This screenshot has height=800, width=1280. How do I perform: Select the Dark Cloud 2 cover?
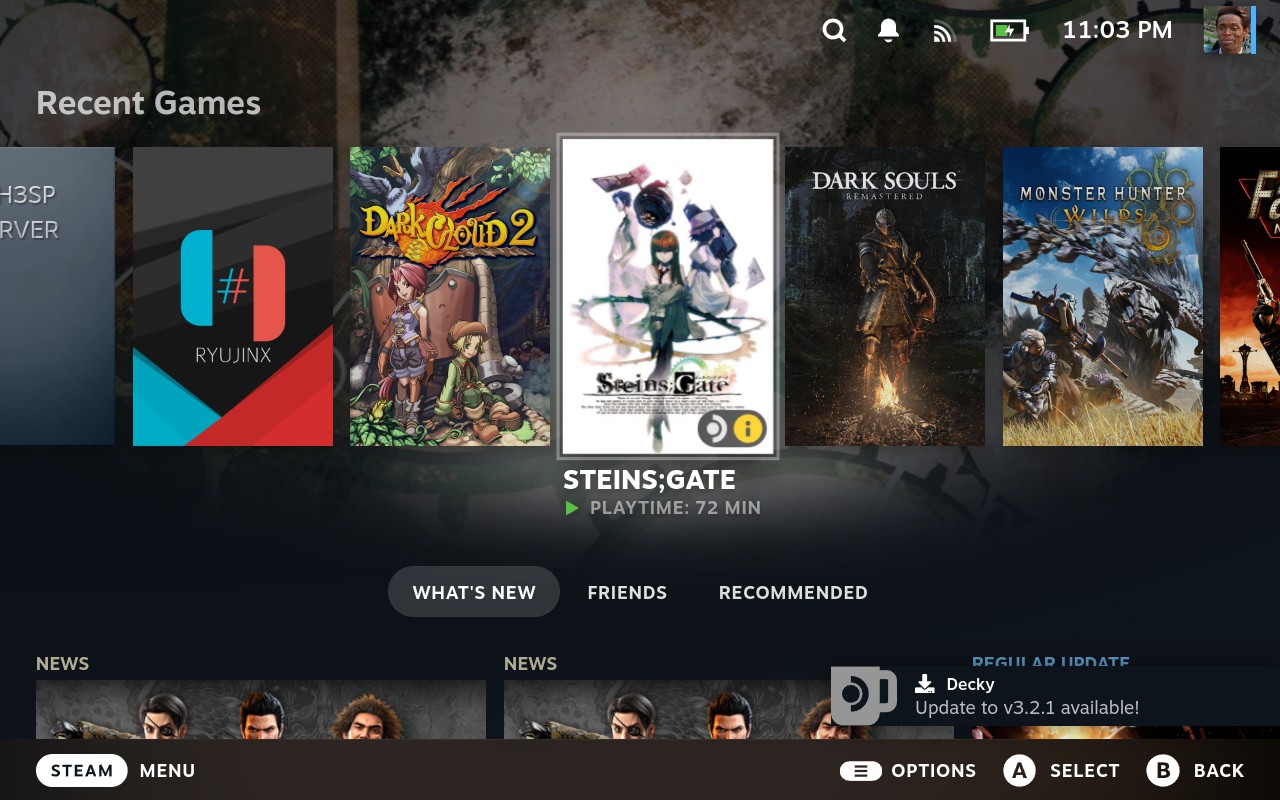pyautogui.click(x=450, y=296)
